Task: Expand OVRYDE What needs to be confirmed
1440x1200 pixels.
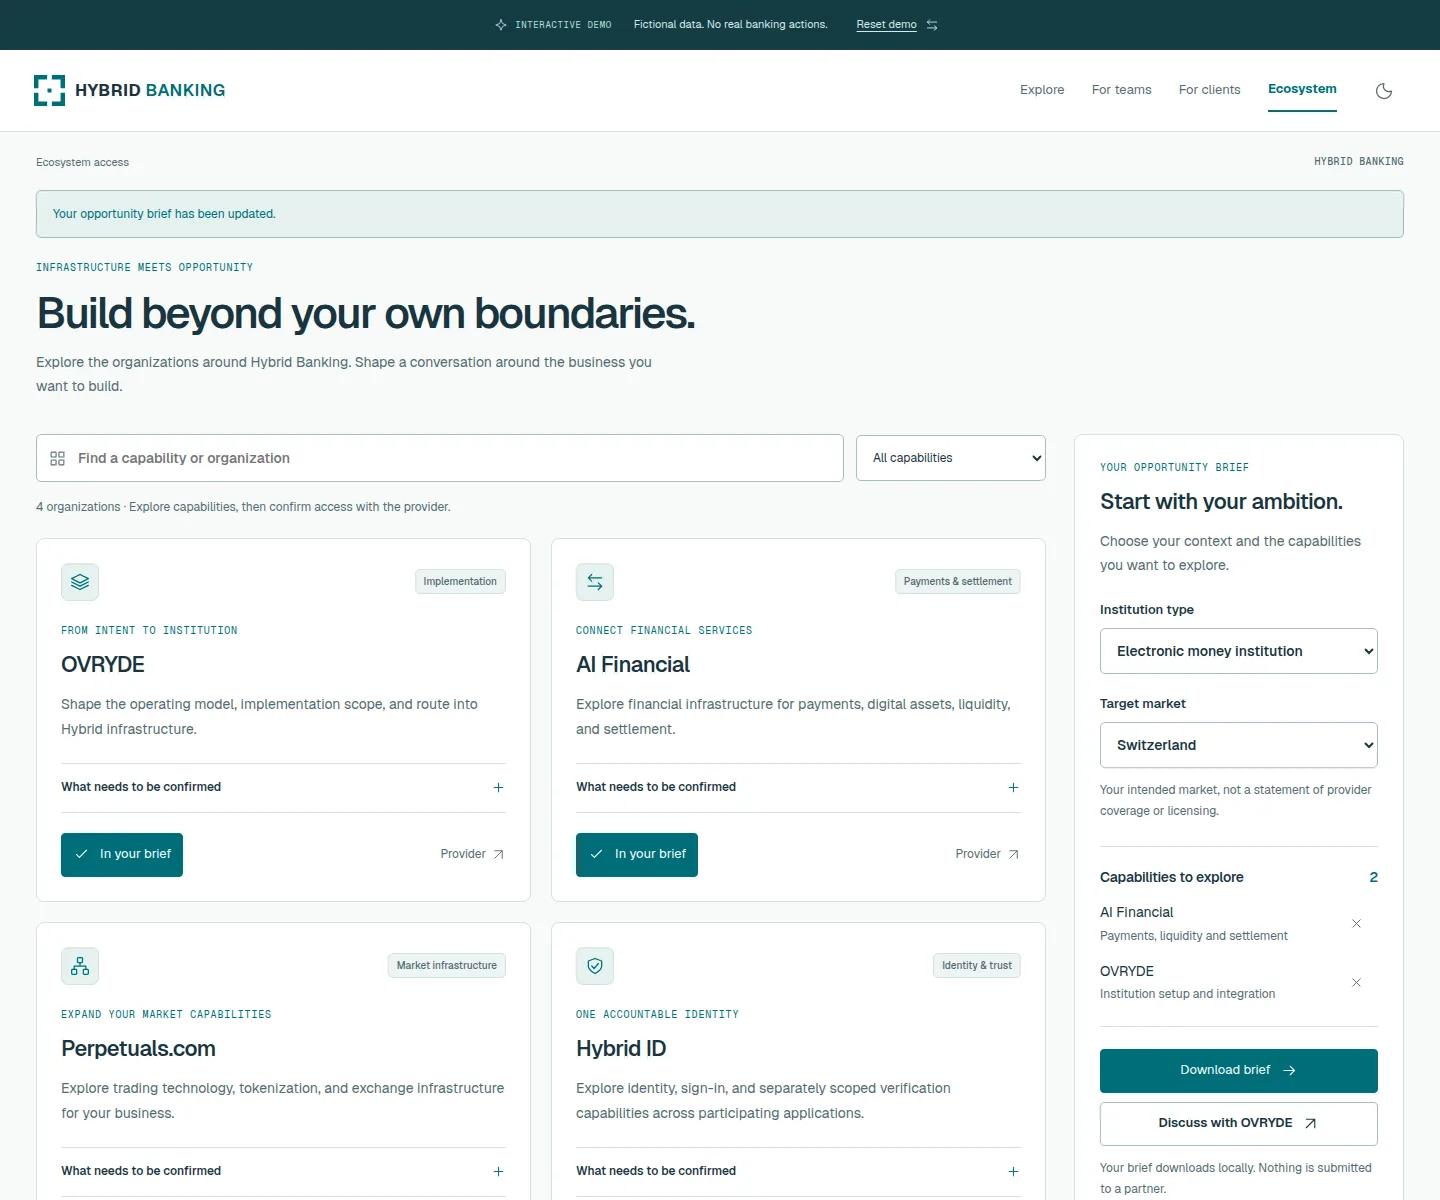Action: click(x=283, y=788)
